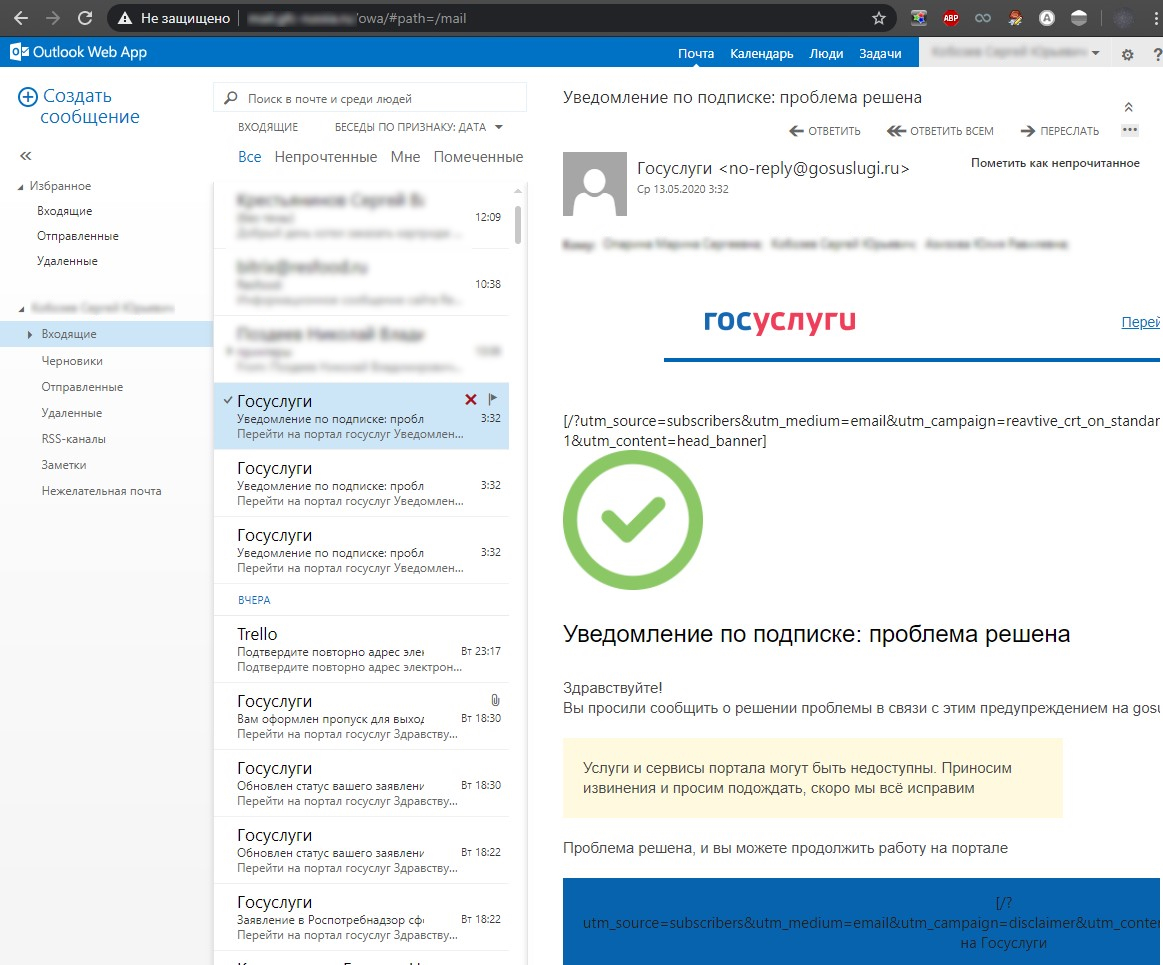Viewport: 1163px width, 965px height.
Task: Open Почта tab
Action: (x=696, y=53)
